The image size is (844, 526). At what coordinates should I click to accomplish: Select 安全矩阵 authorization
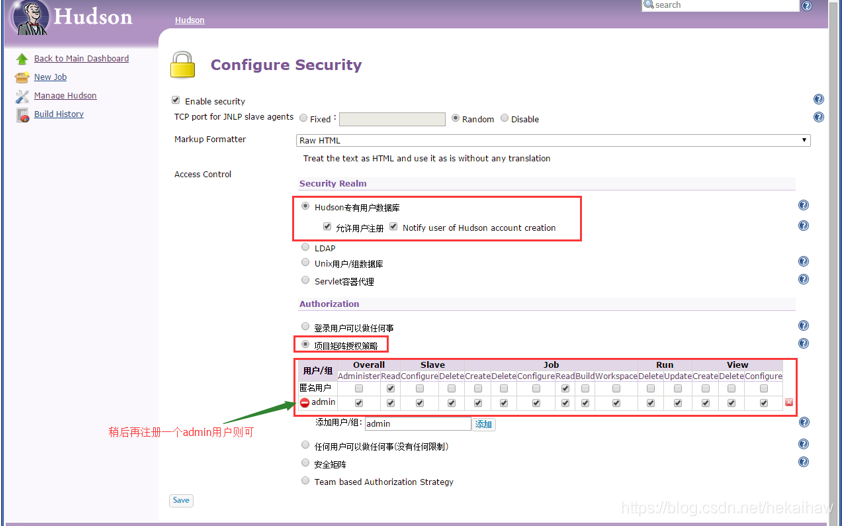tap(305, 462)
